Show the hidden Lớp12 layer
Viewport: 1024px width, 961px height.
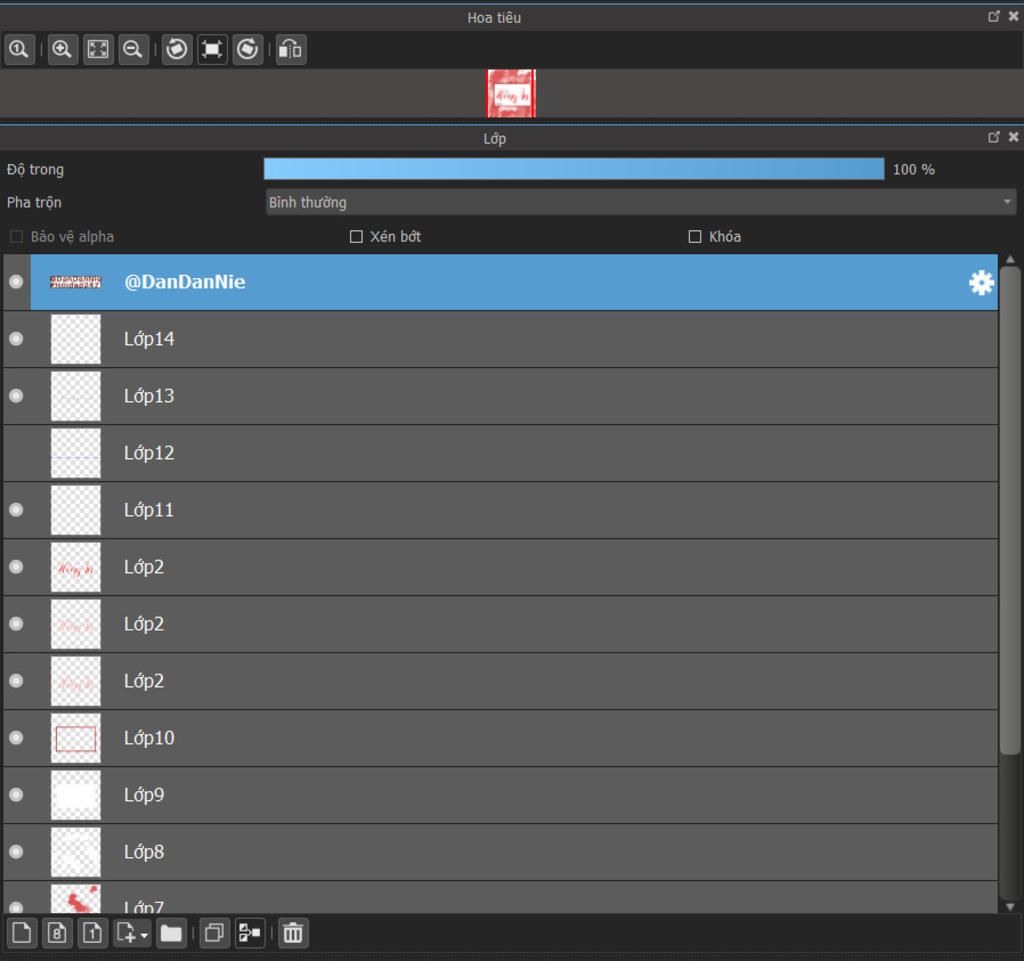click(16, 453)
